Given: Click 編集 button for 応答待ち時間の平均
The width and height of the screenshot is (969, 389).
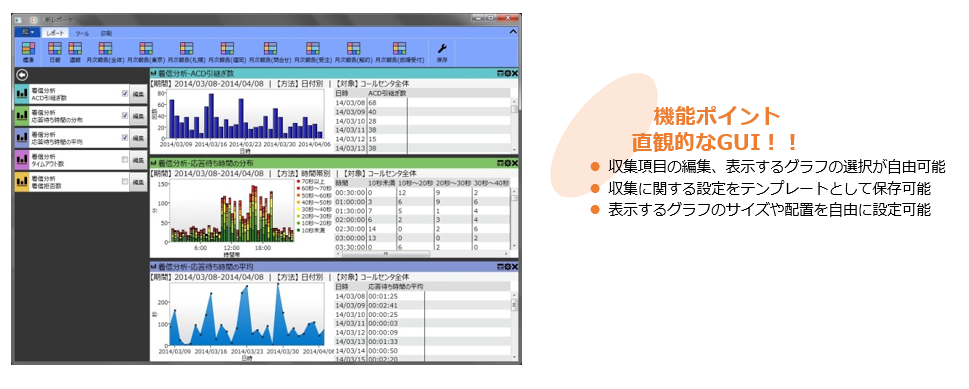Looking at the screenshot, I should tap(138, 139).
